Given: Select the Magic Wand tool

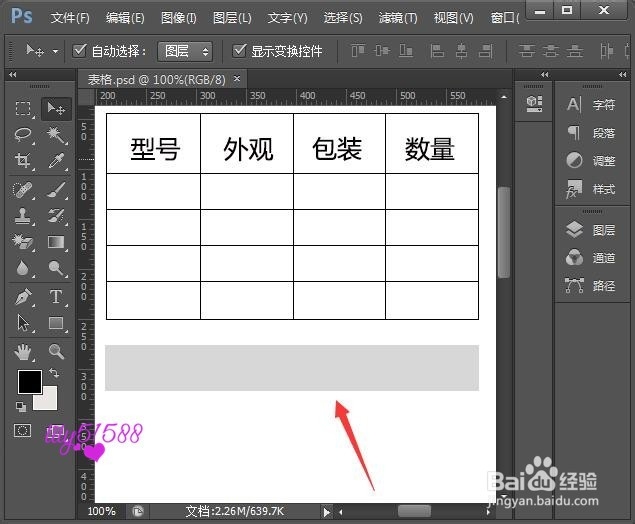Looking at the screenshot, I should point(56,134).
